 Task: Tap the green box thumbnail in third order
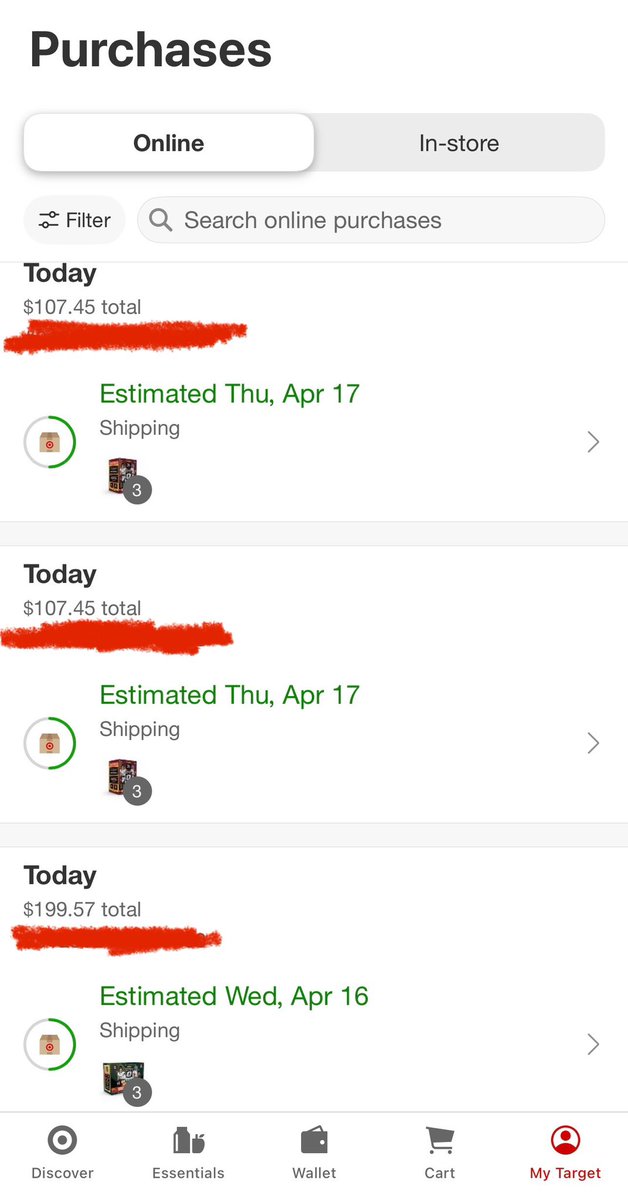(122, 1079)
